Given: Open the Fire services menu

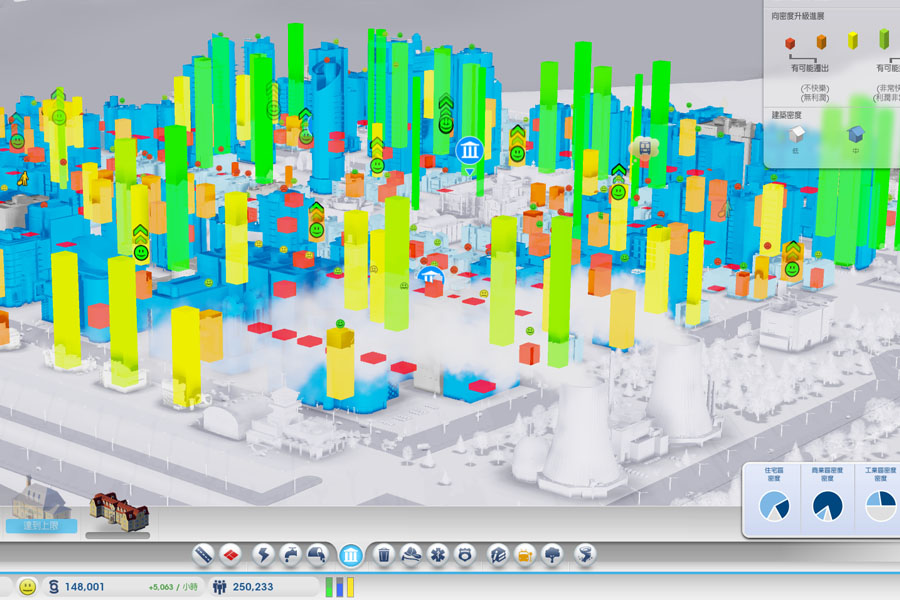Looking at the screenshot, I should click(410, 554).
